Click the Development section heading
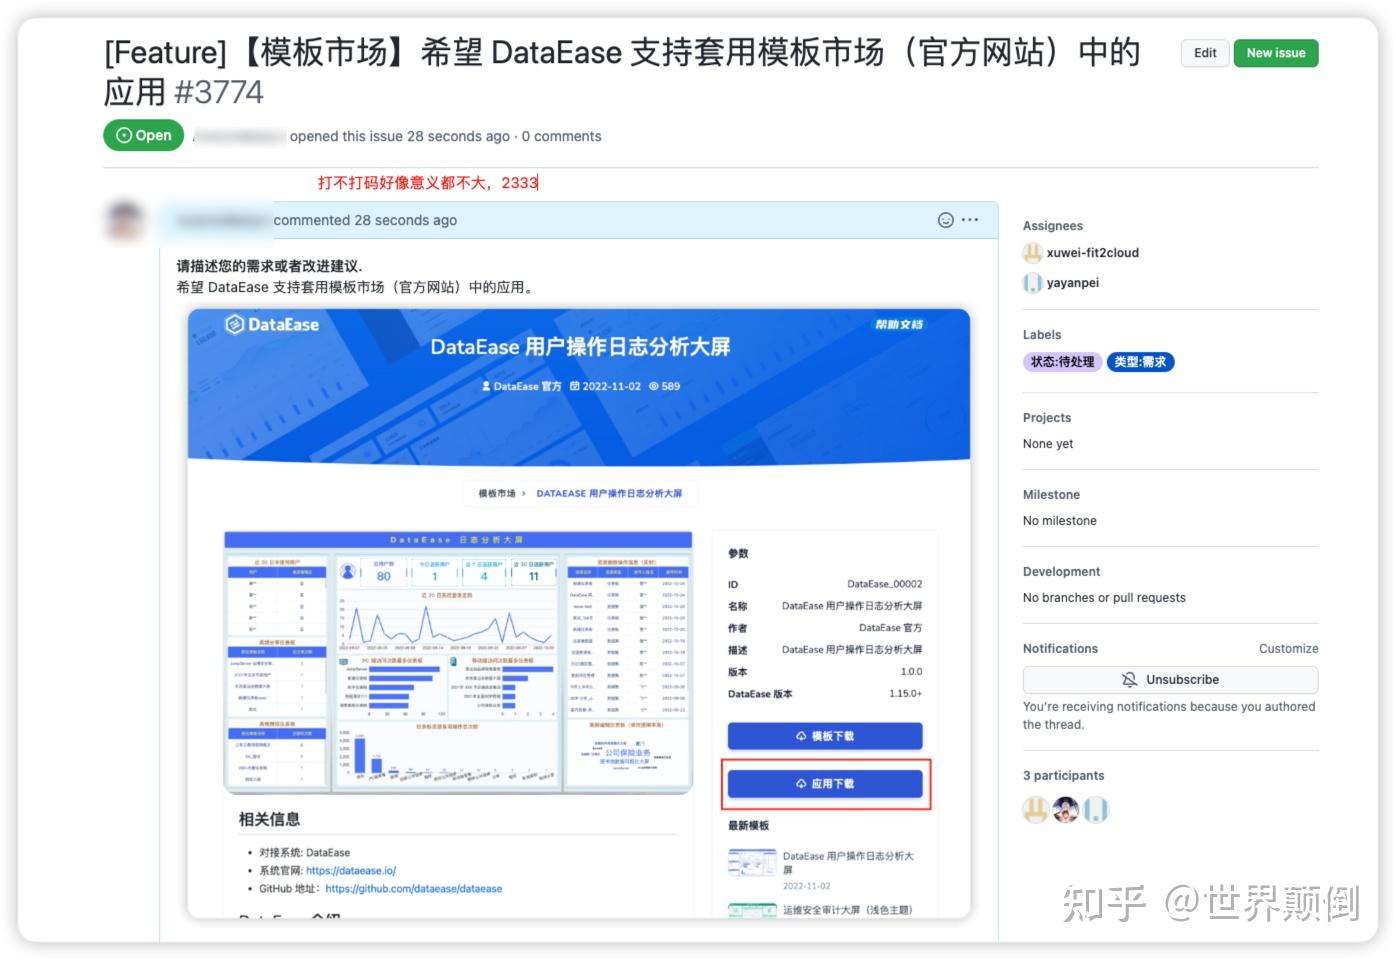Viewport: 1396px width, 960px height. click(x=1061, y=572)
